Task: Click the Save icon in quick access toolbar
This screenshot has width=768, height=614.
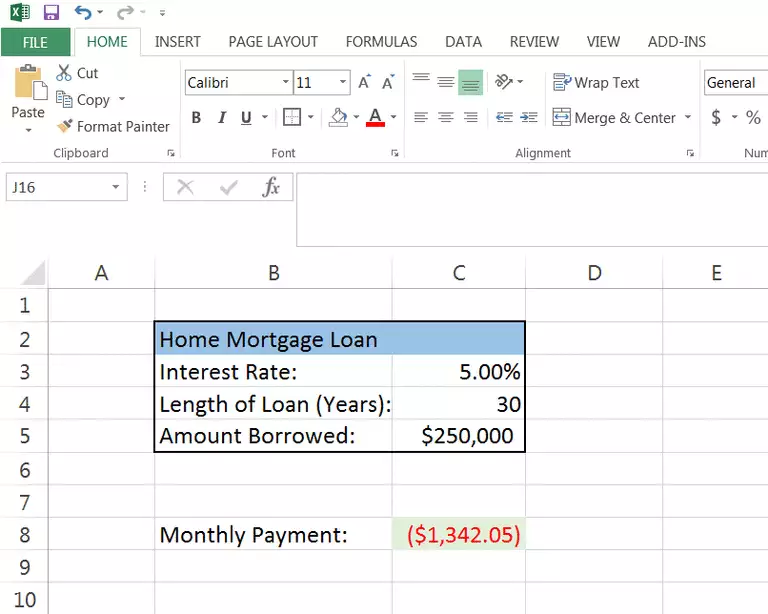Action: [51, 13]
